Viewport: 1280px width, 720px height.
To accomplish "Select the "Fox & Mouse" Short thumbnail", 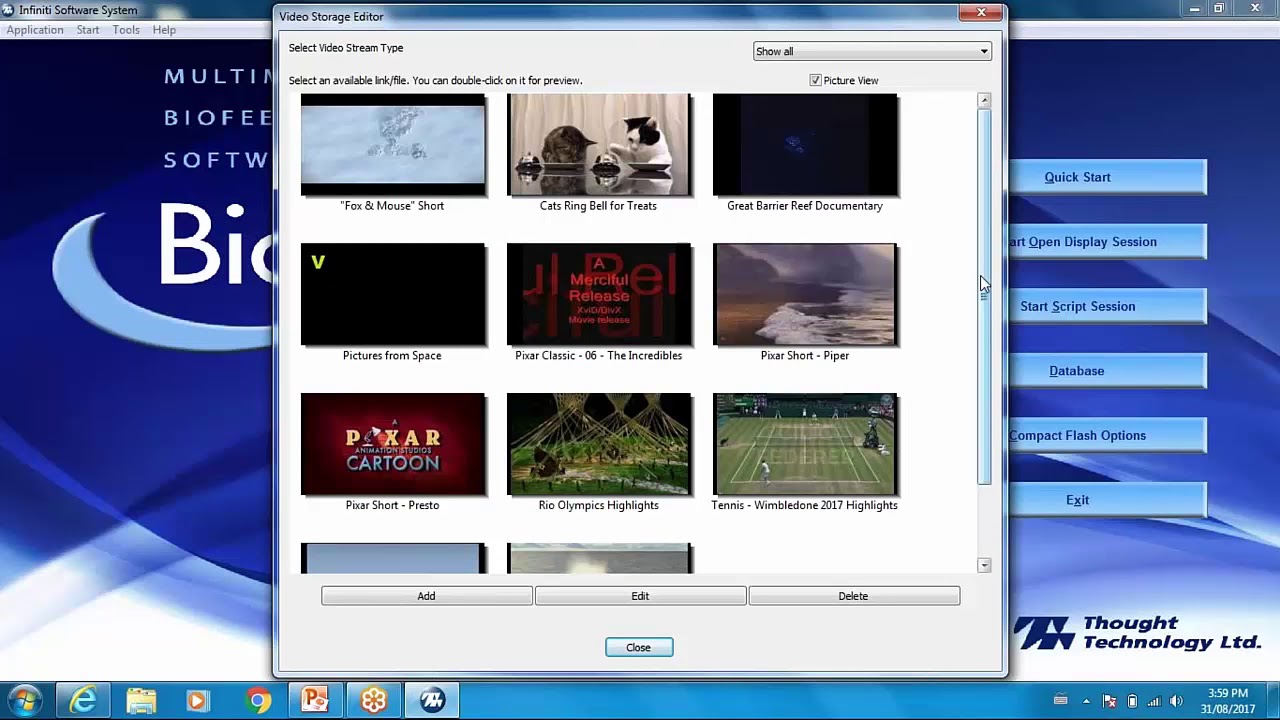I will (393, 145).
